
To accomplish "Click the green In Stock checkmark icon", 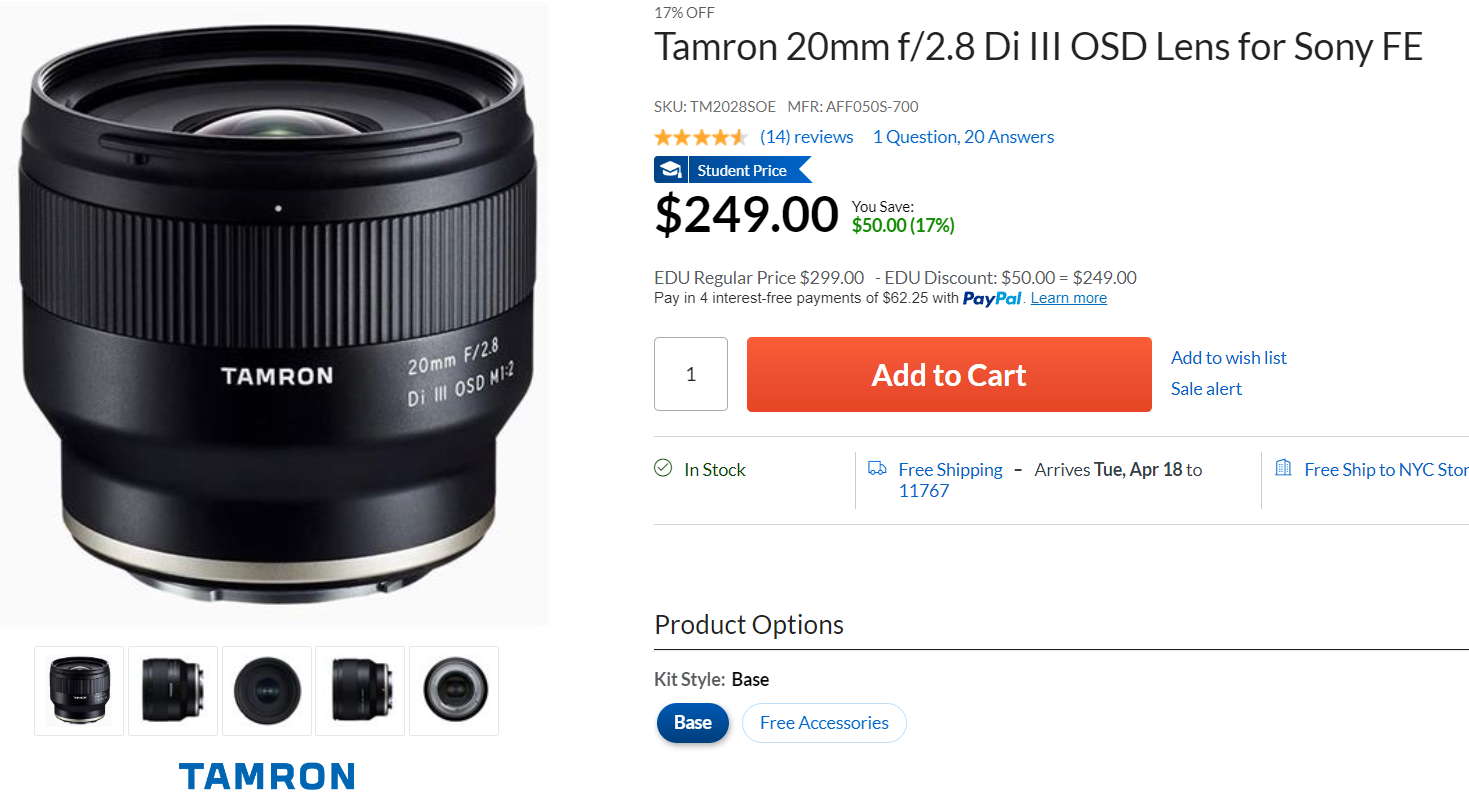I will coord(663,468).
